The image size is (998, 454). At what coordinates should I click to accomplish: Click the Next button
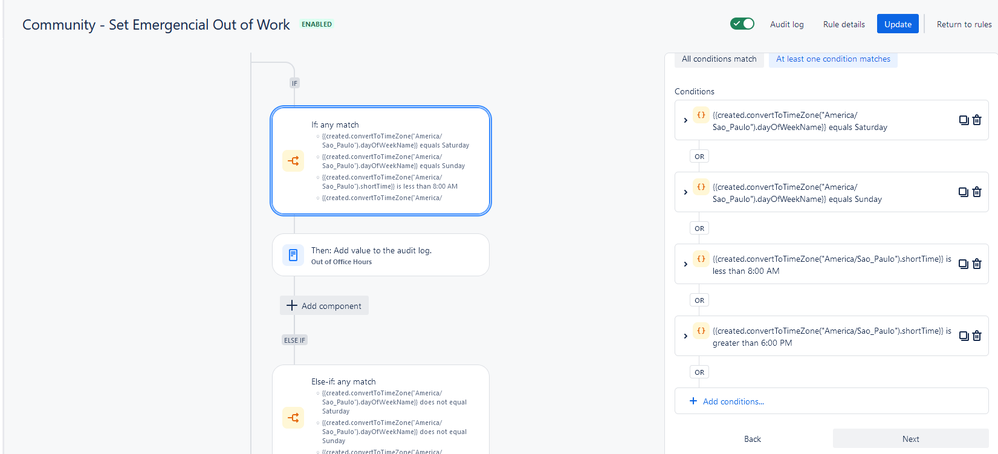[x=910, y=439]
